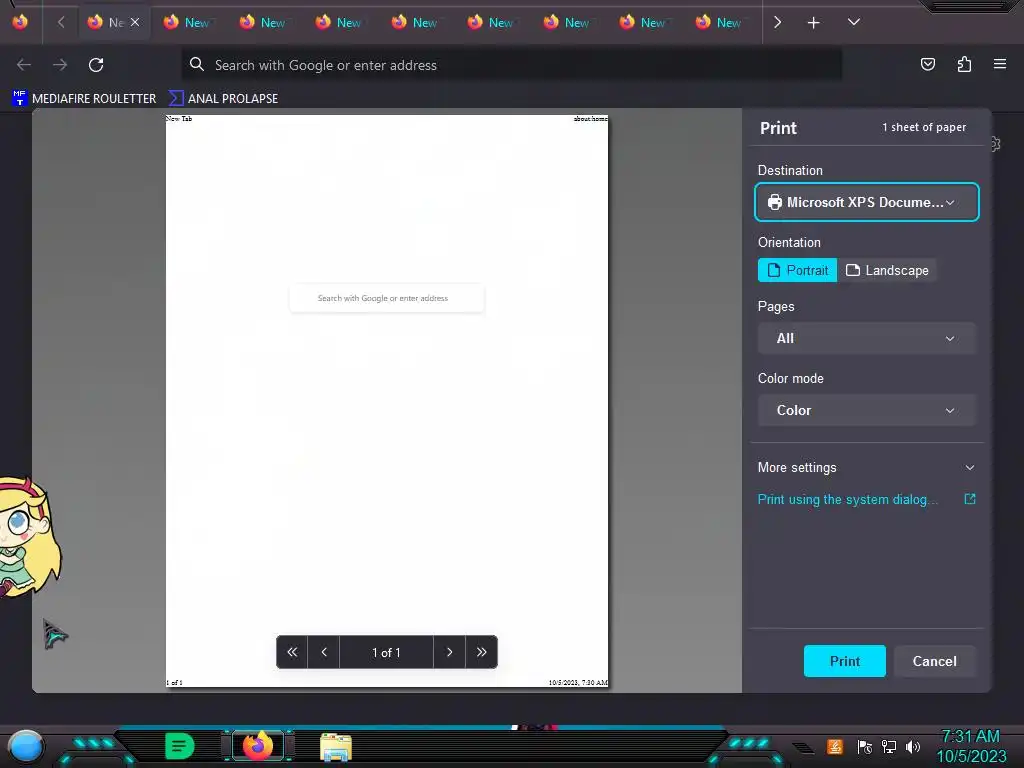Open the list all tabs dropdown
The height and width of the screenshot is (768, 1024).
tap(854, 22)
